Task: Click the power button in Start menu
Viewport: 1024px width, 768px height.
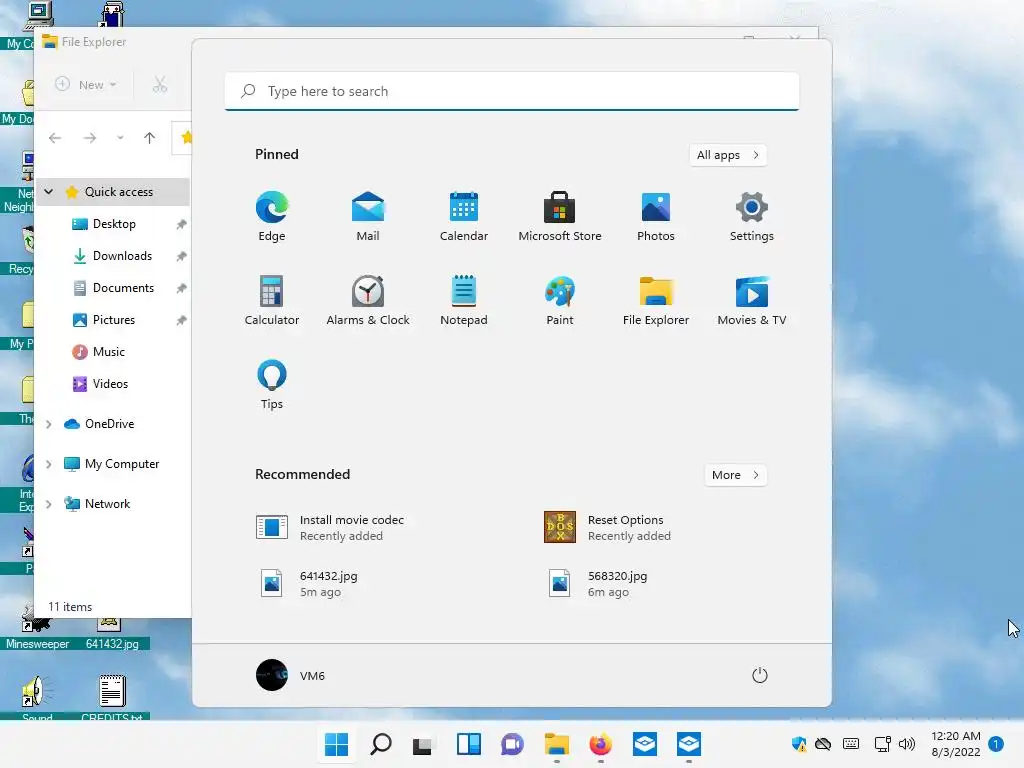Action: pyautogui.click(x=760, y=675)
